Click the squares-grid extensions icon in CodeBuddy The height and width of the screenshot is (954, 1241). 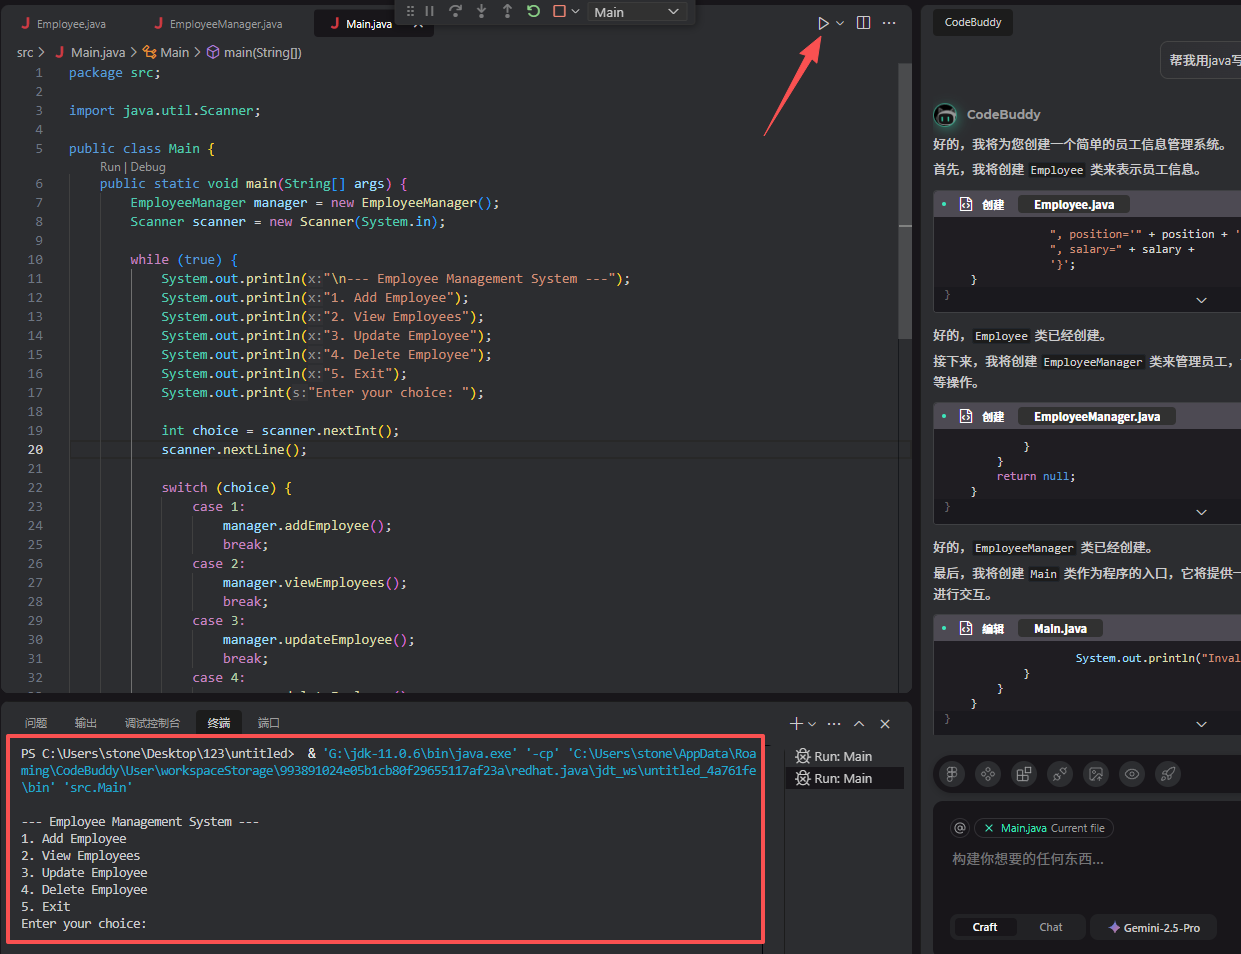pyautogui.click(x=1024, y=773)
